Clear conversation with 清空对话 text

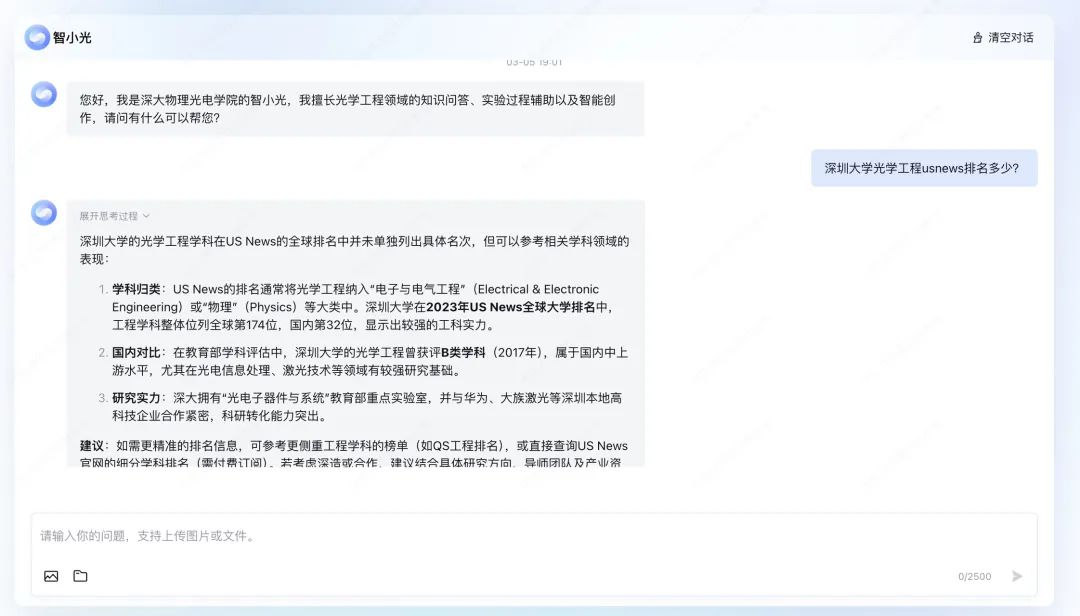pos(1010,38)
